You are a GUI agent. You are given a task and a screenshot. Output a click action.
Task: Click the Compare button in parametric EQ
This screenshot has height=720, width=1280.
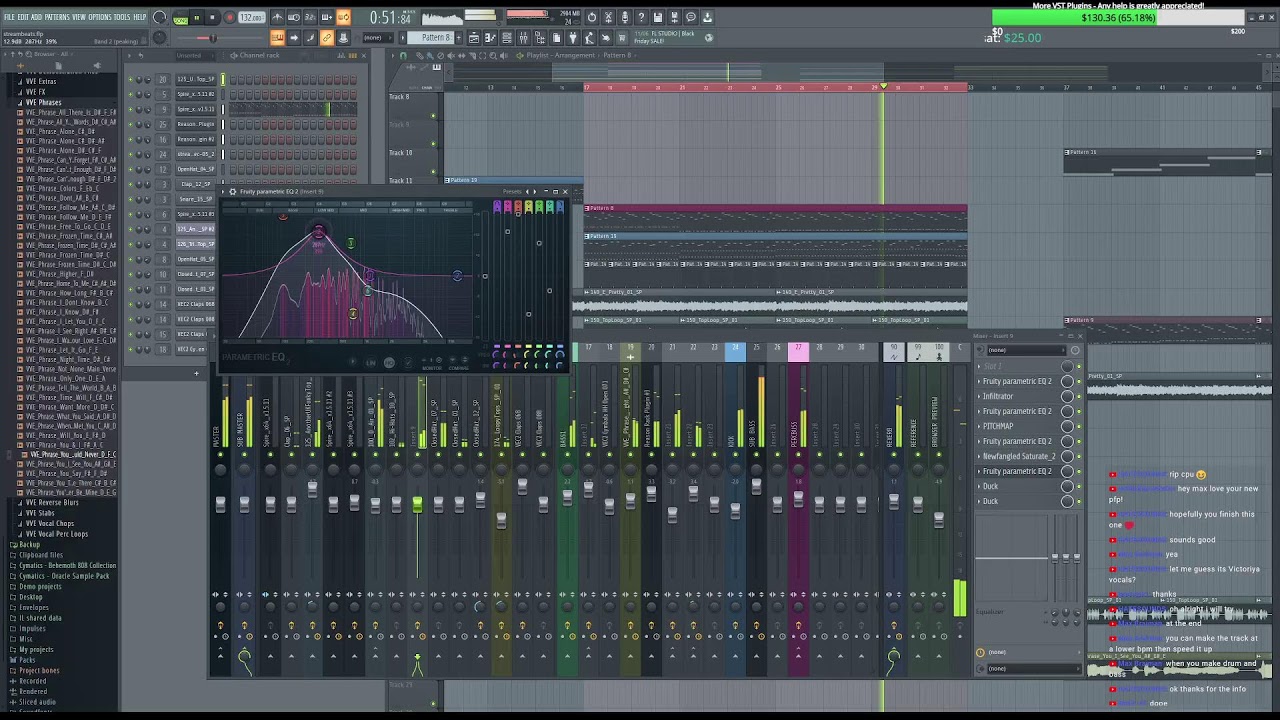coord(459,364)
